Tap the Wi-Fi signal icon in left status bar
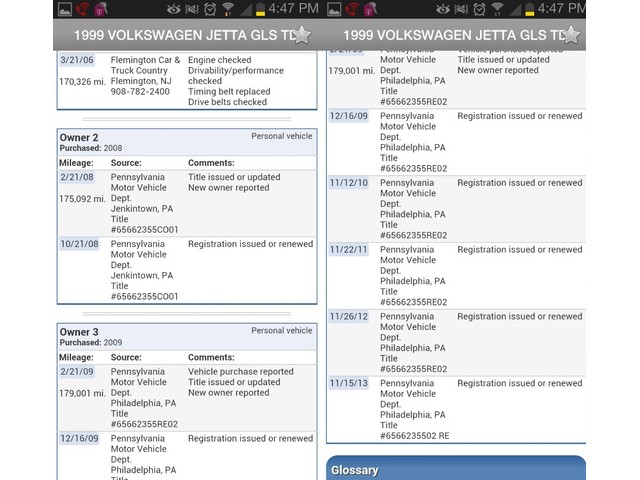The width and height of the screenshot is (640, 480). pos(228,9)
